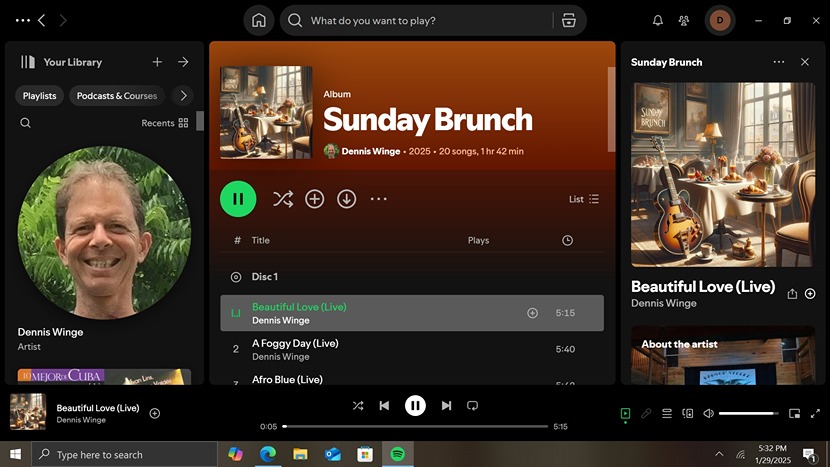Close the Sunday Brunch now playing panel
830x467 pixels.
coord(805,62)
